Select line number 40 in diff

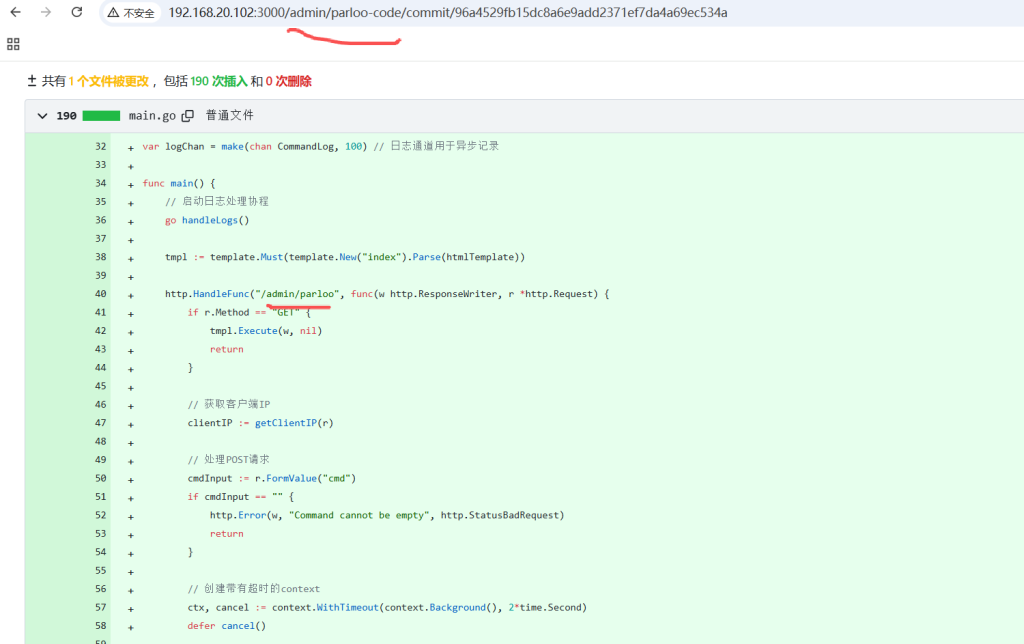pyautogui.click(x=99, y=294)
